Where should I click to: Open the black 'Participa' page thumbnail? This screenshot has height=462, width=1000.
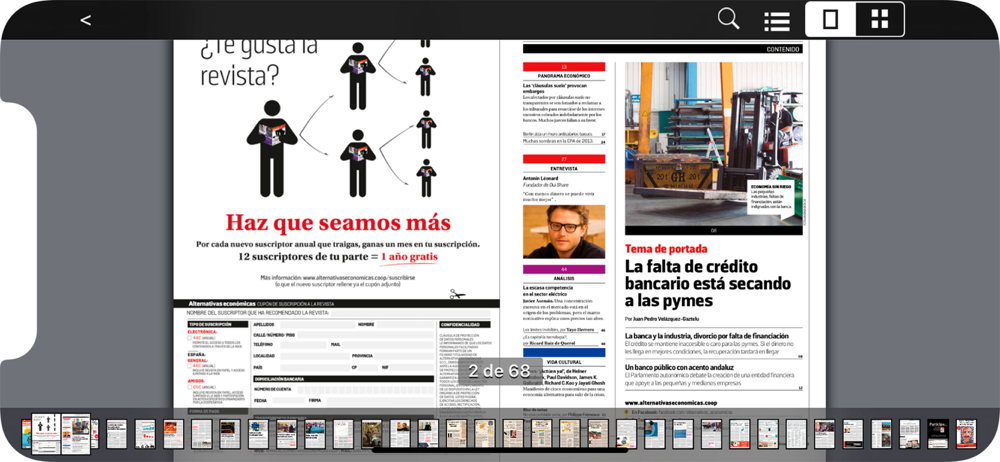pos(938,434)
